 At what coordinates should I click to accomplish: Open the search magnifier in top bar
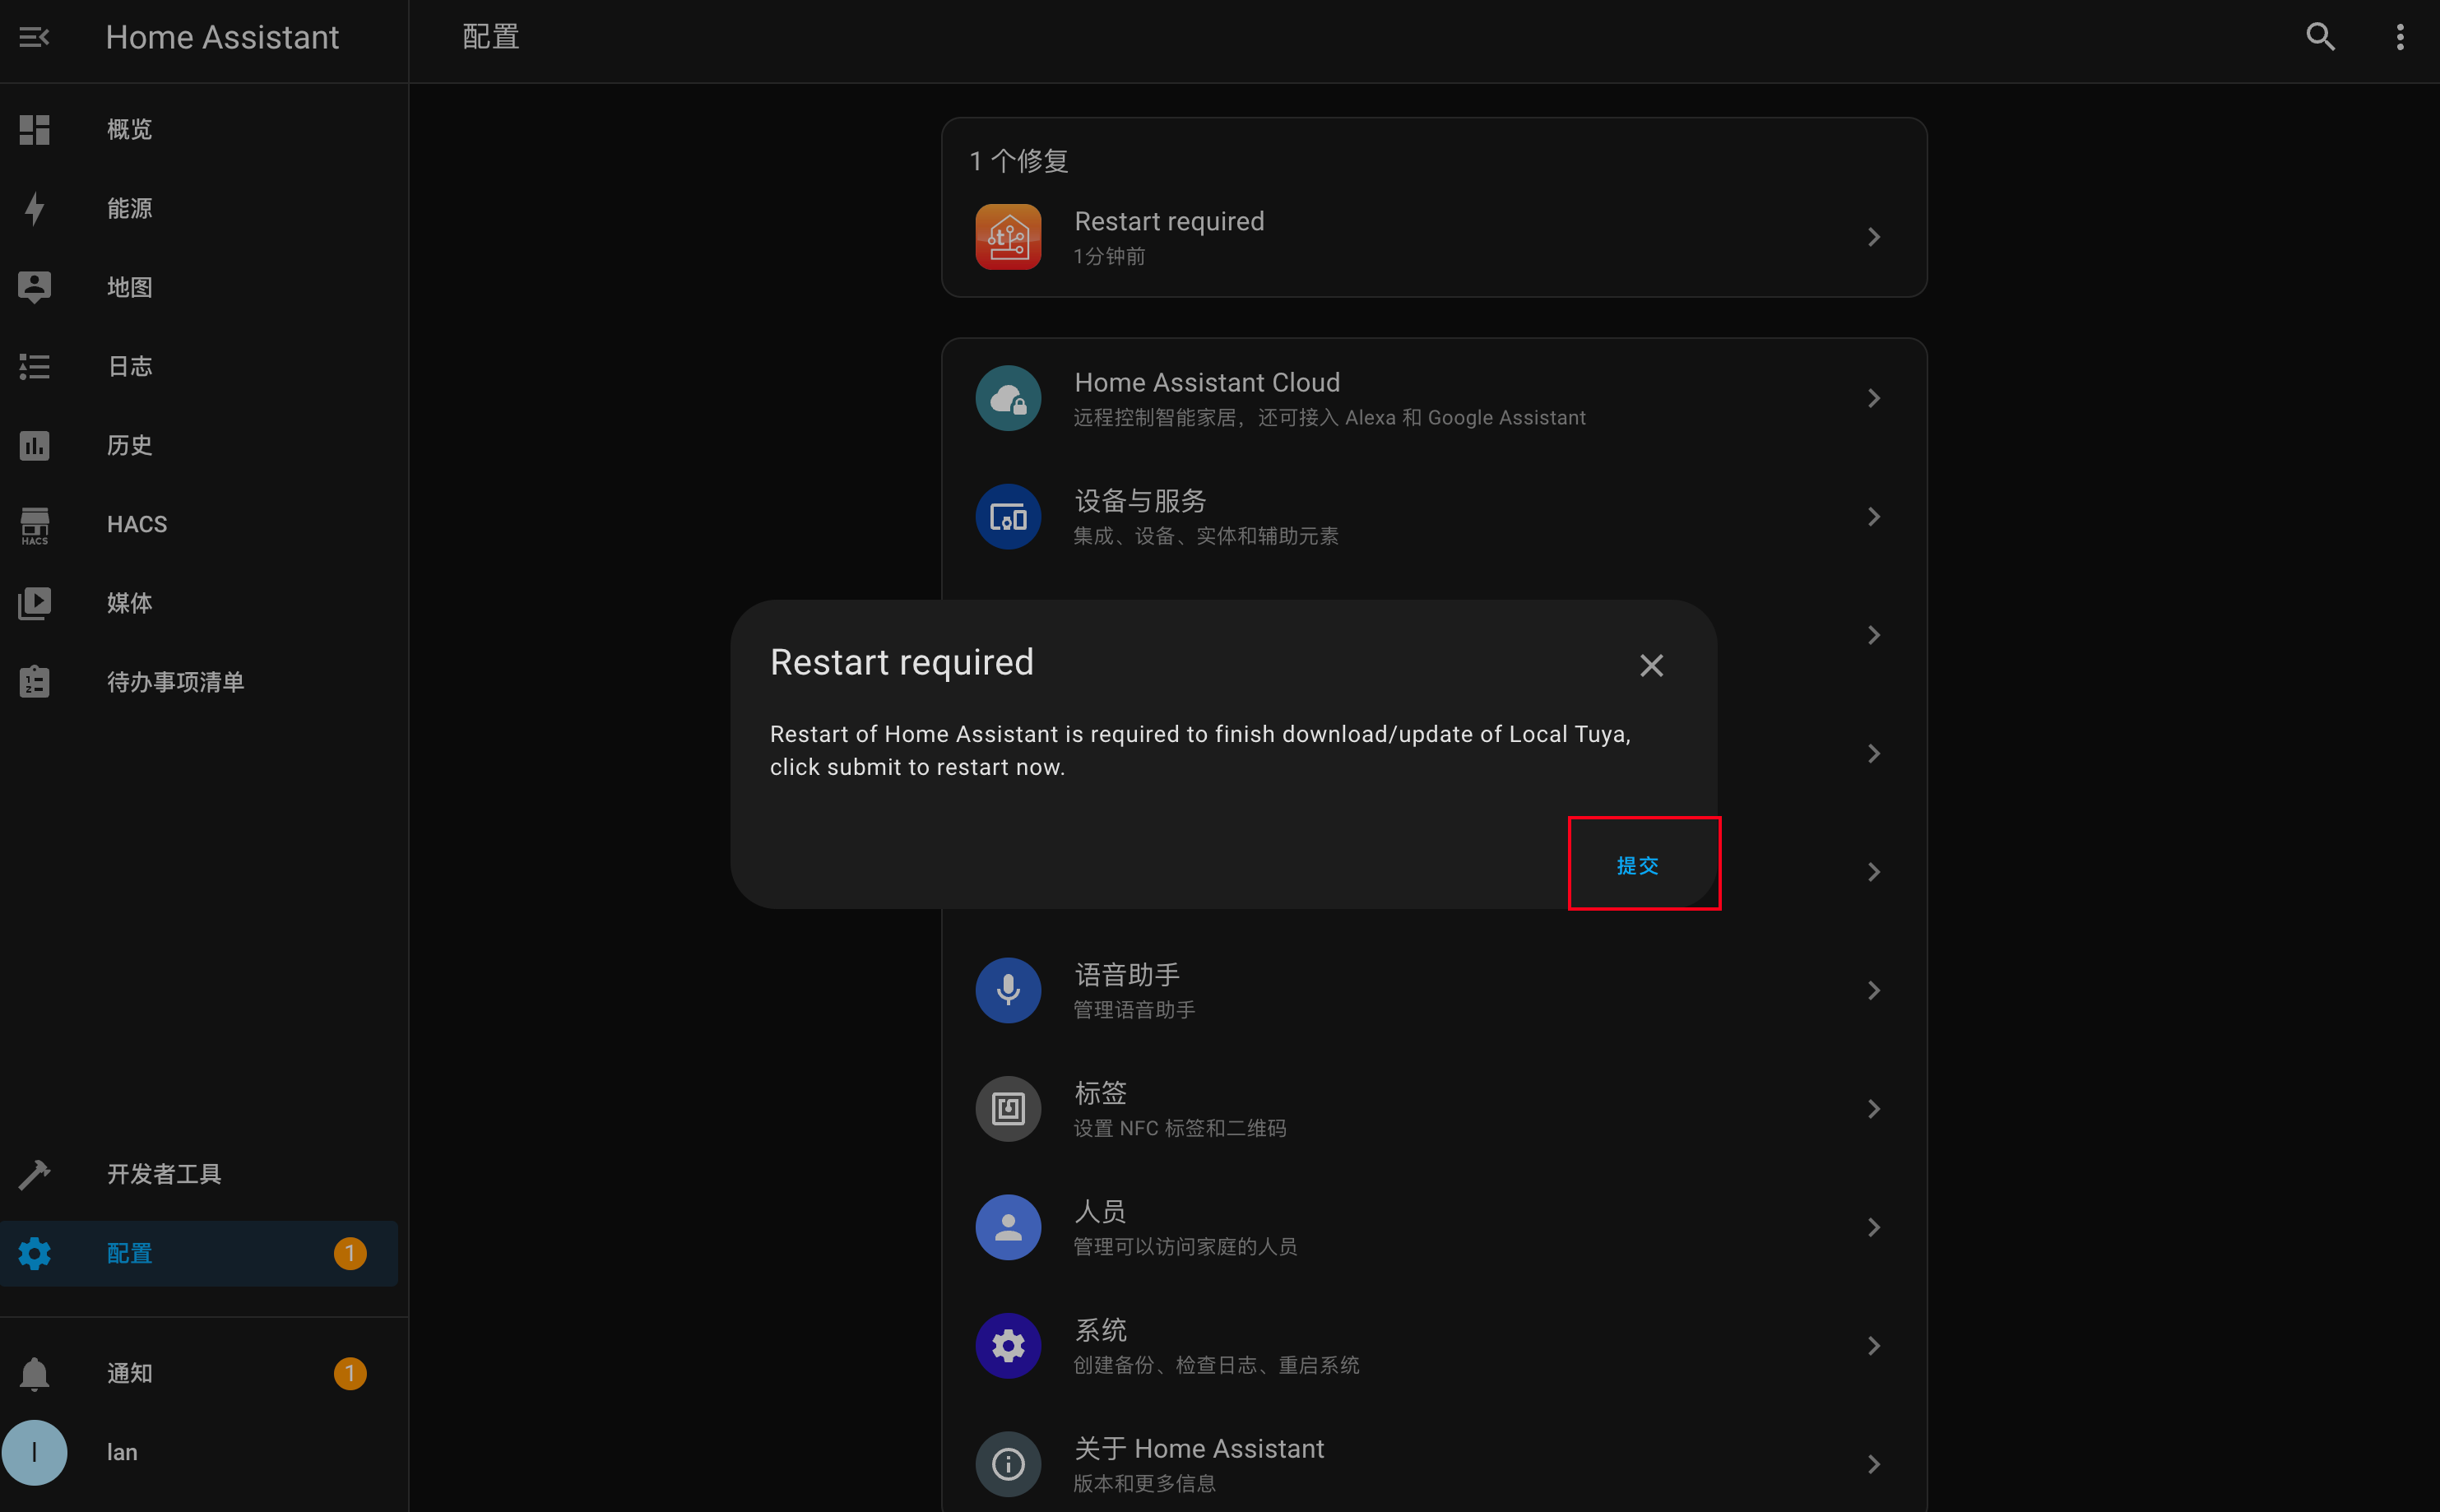click(2320, 37)
